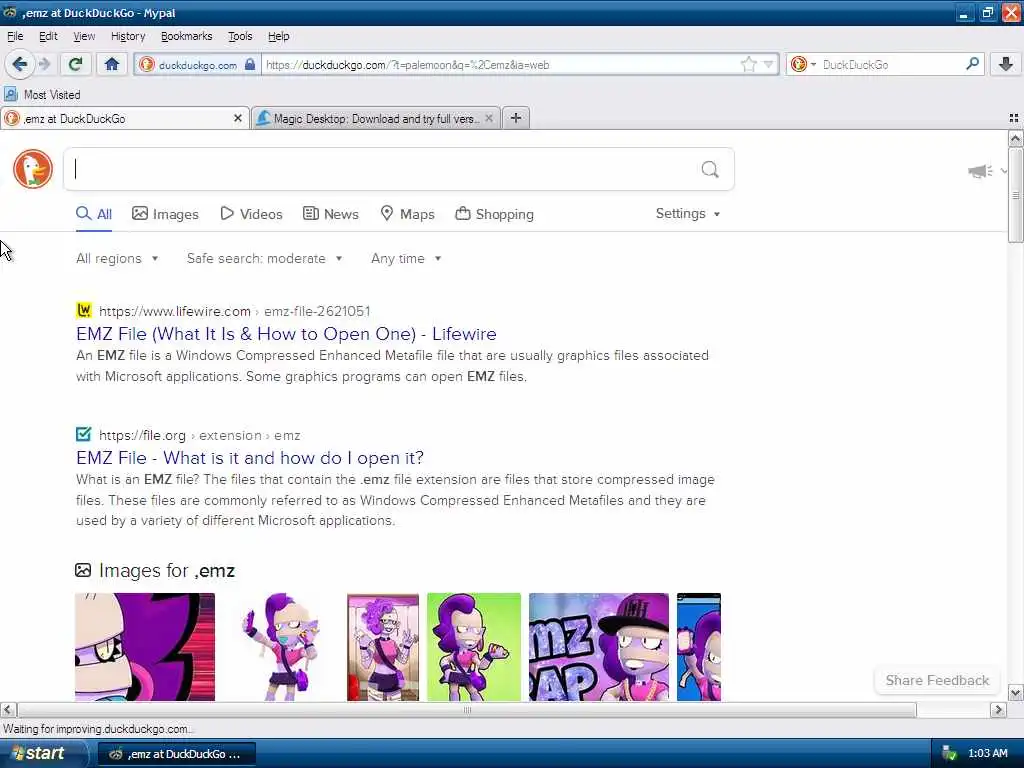
Task: Select the All results tab
Action: pyautogui.click(x=94, y=214)
